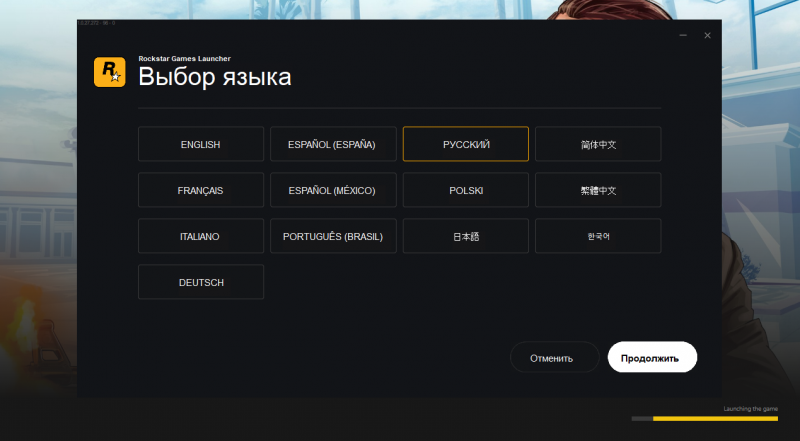Pick ITALIANO from the language grid
The height and width of the screenshot is (441, 800).
[201, 236]
